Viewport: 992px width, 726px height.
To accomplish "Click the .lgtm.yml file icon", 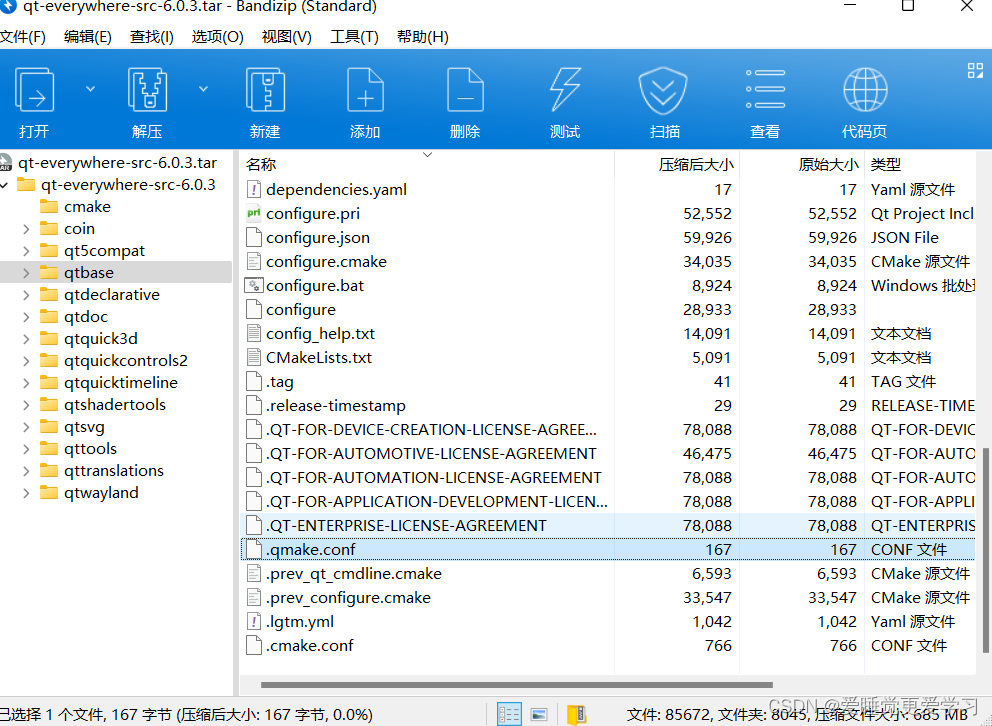I will click(254, 622).
